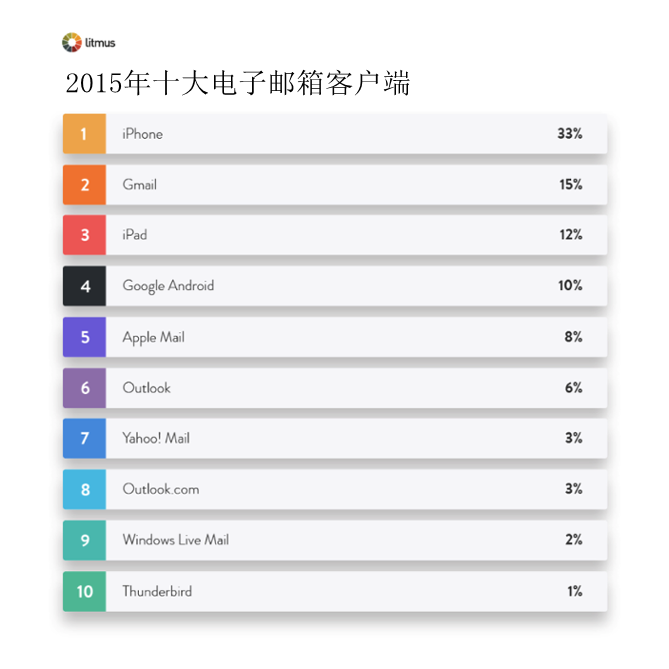Open the Google Android entry
The height and width of the screenshot is (669, 669).
pos(335,286)
